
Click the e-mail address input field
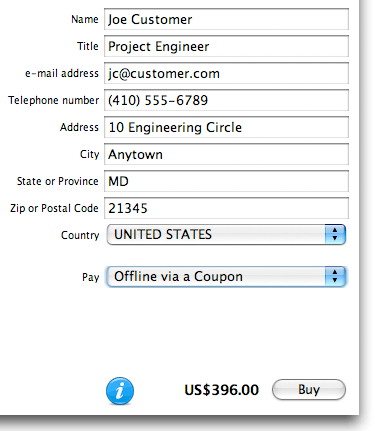click(x=226, y=73)
